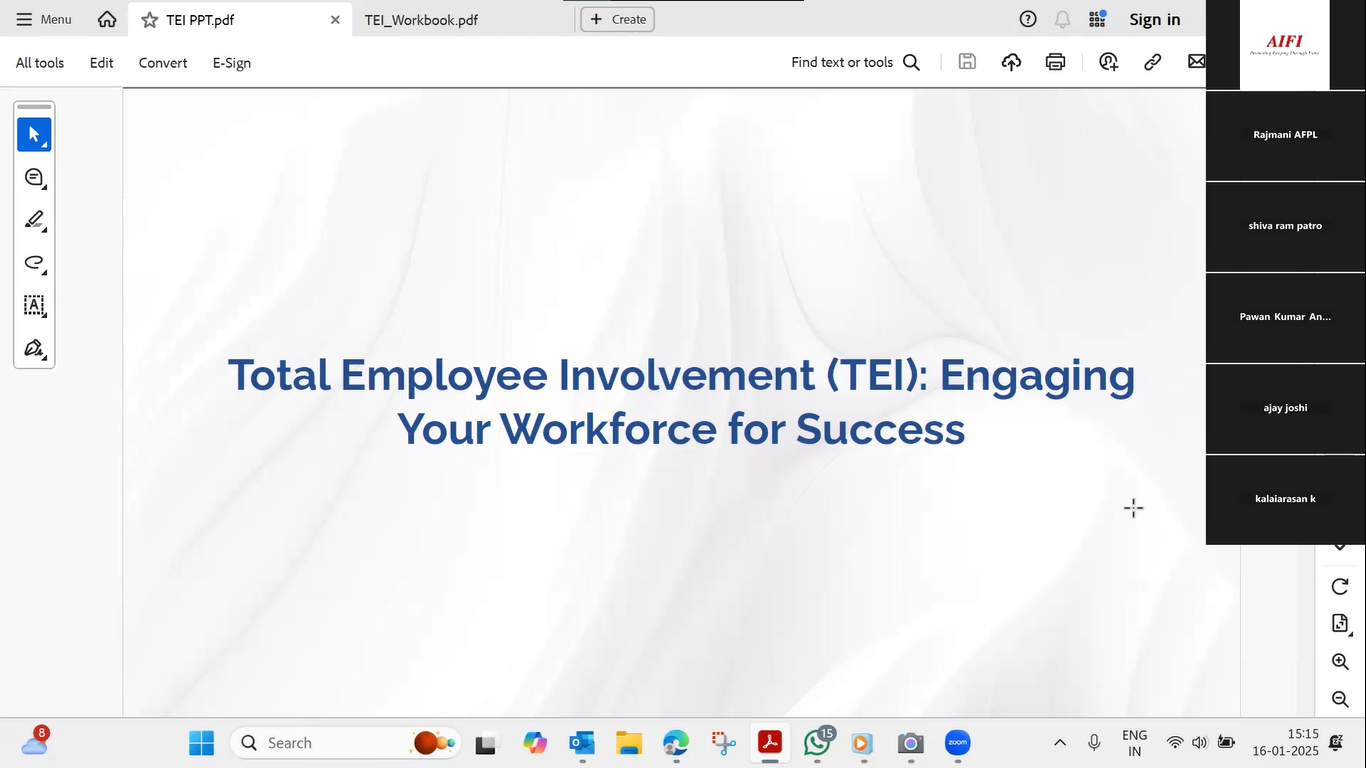The image size is (1366, 768).
Task: Open the Edit menu
Action: pos(101,62)
